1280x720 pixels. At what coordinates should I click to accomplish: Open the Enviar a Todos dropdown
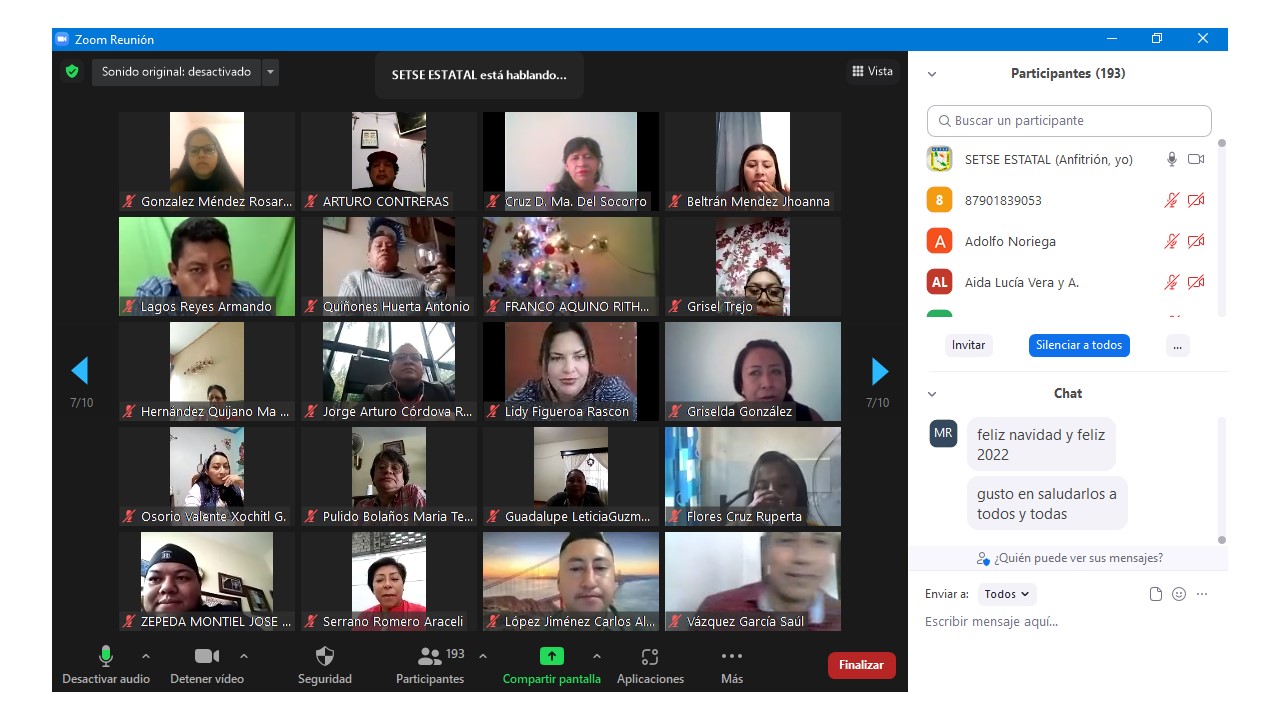(x=1007, y=594)
